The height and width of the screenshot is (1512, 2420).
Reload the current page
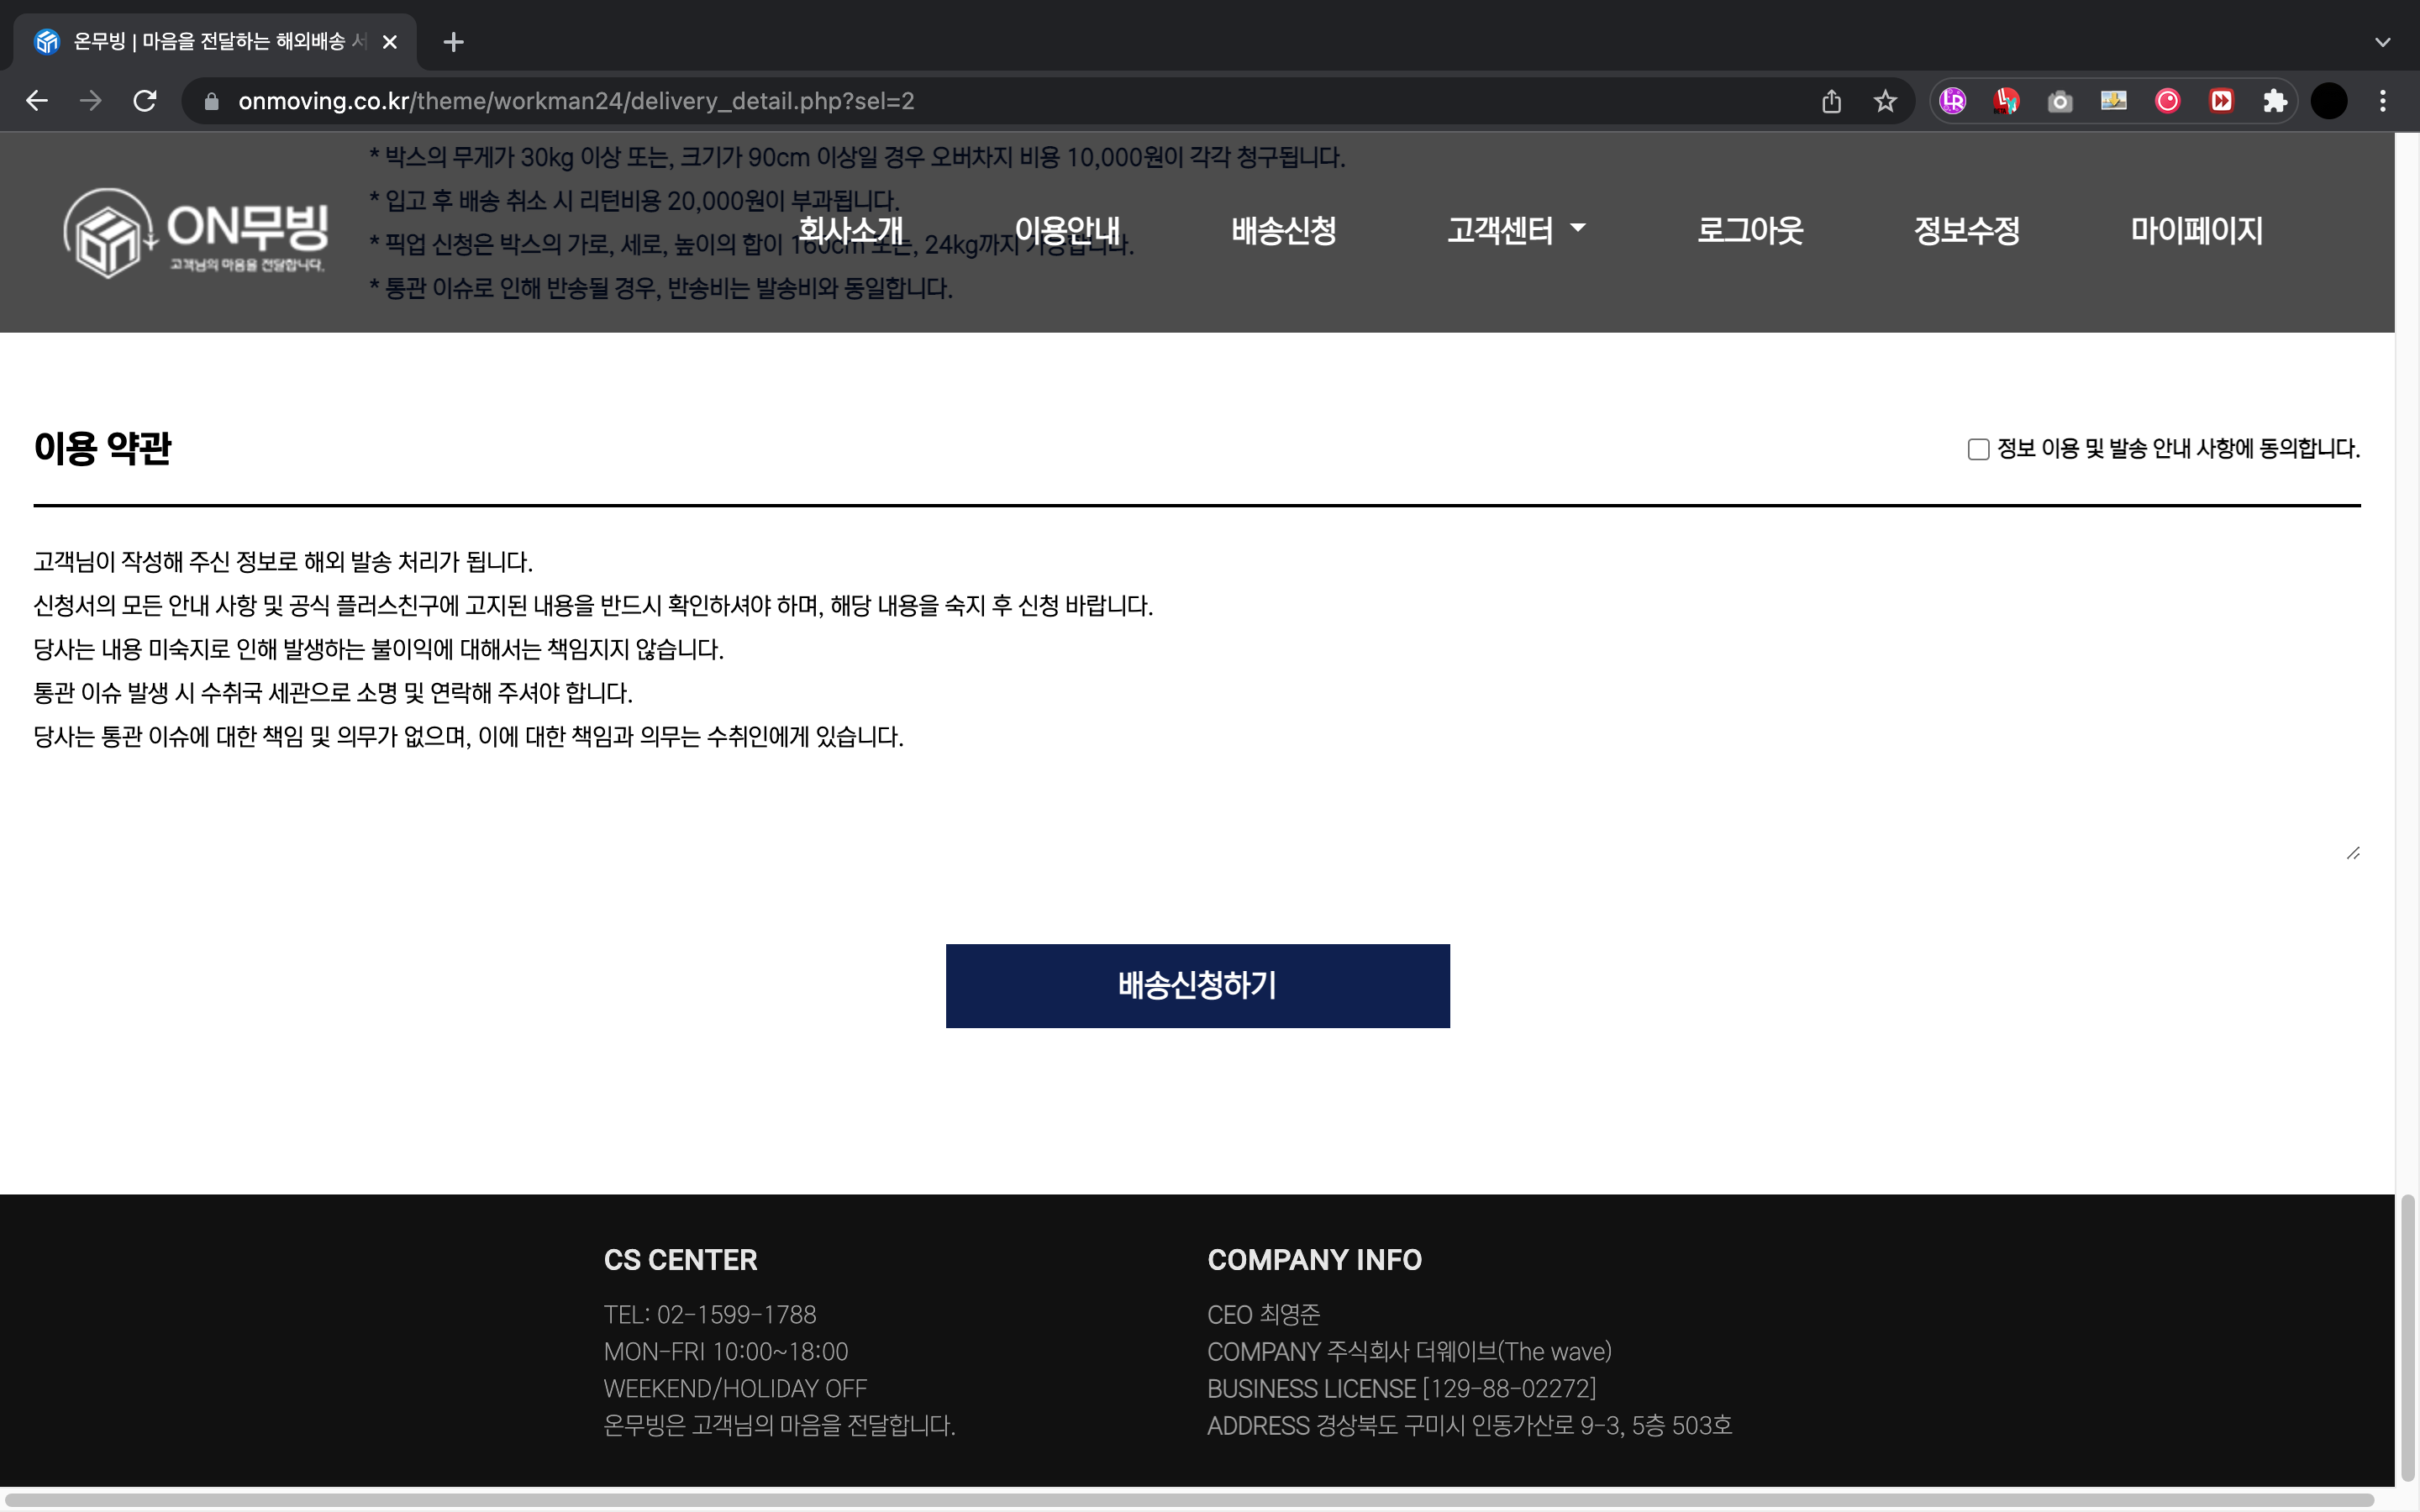click(145, 101)
